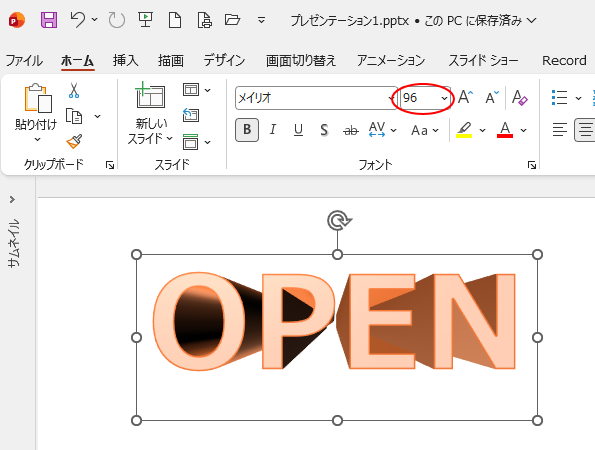Screen dimensions: 595x450
Task: Click the bottom-right corner handle of textbox
Action: click(x=537, y=420)
